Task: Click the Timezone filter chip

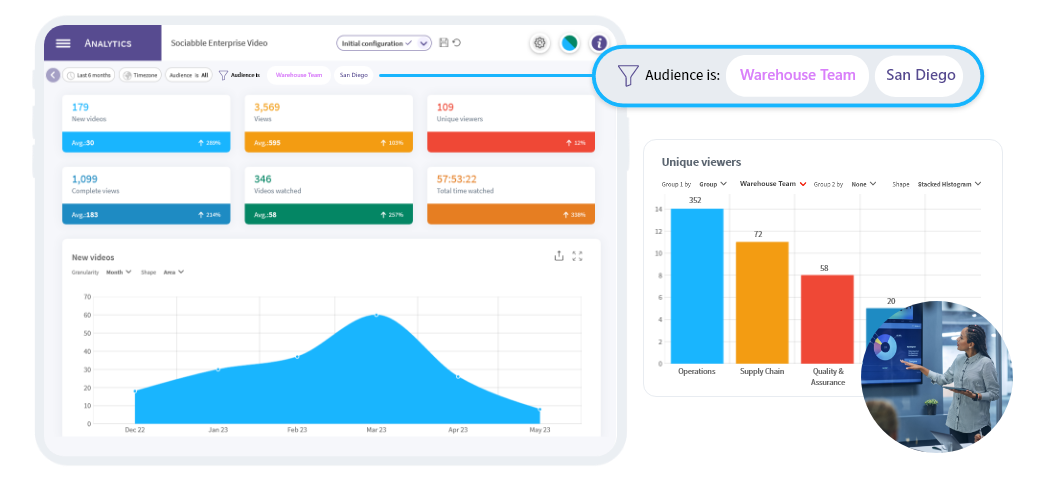Action: coord(140,76)
